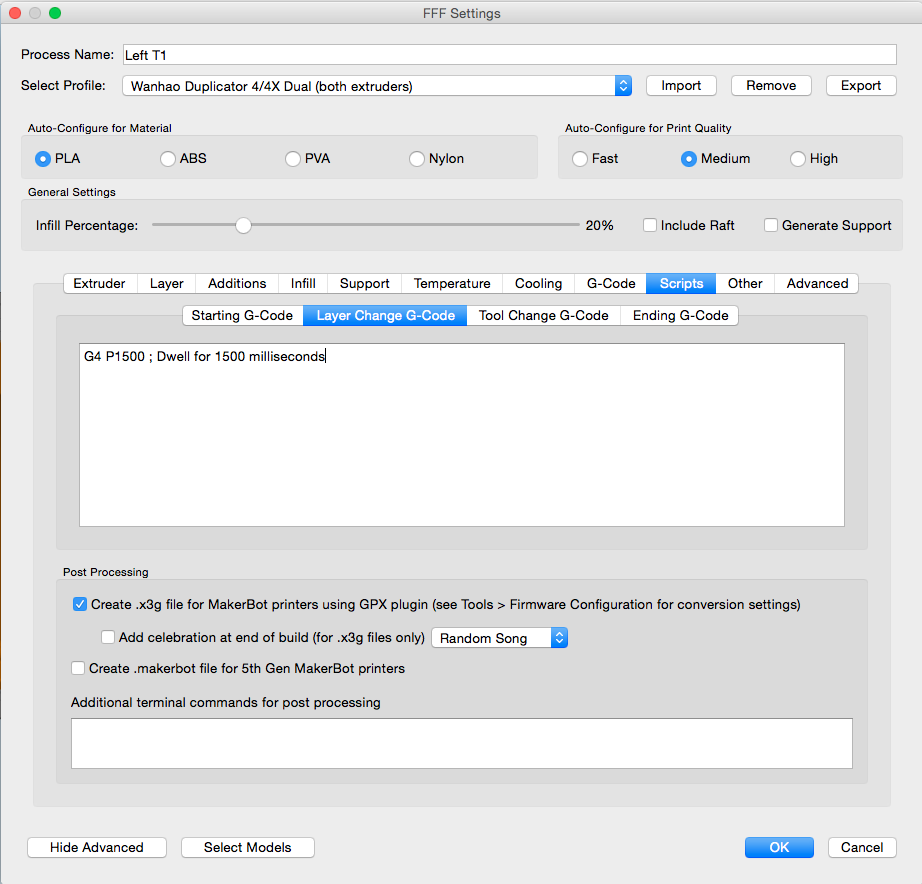The image size is (922, 884).
Task: Click the Cancel button
Action: point(862,848)
